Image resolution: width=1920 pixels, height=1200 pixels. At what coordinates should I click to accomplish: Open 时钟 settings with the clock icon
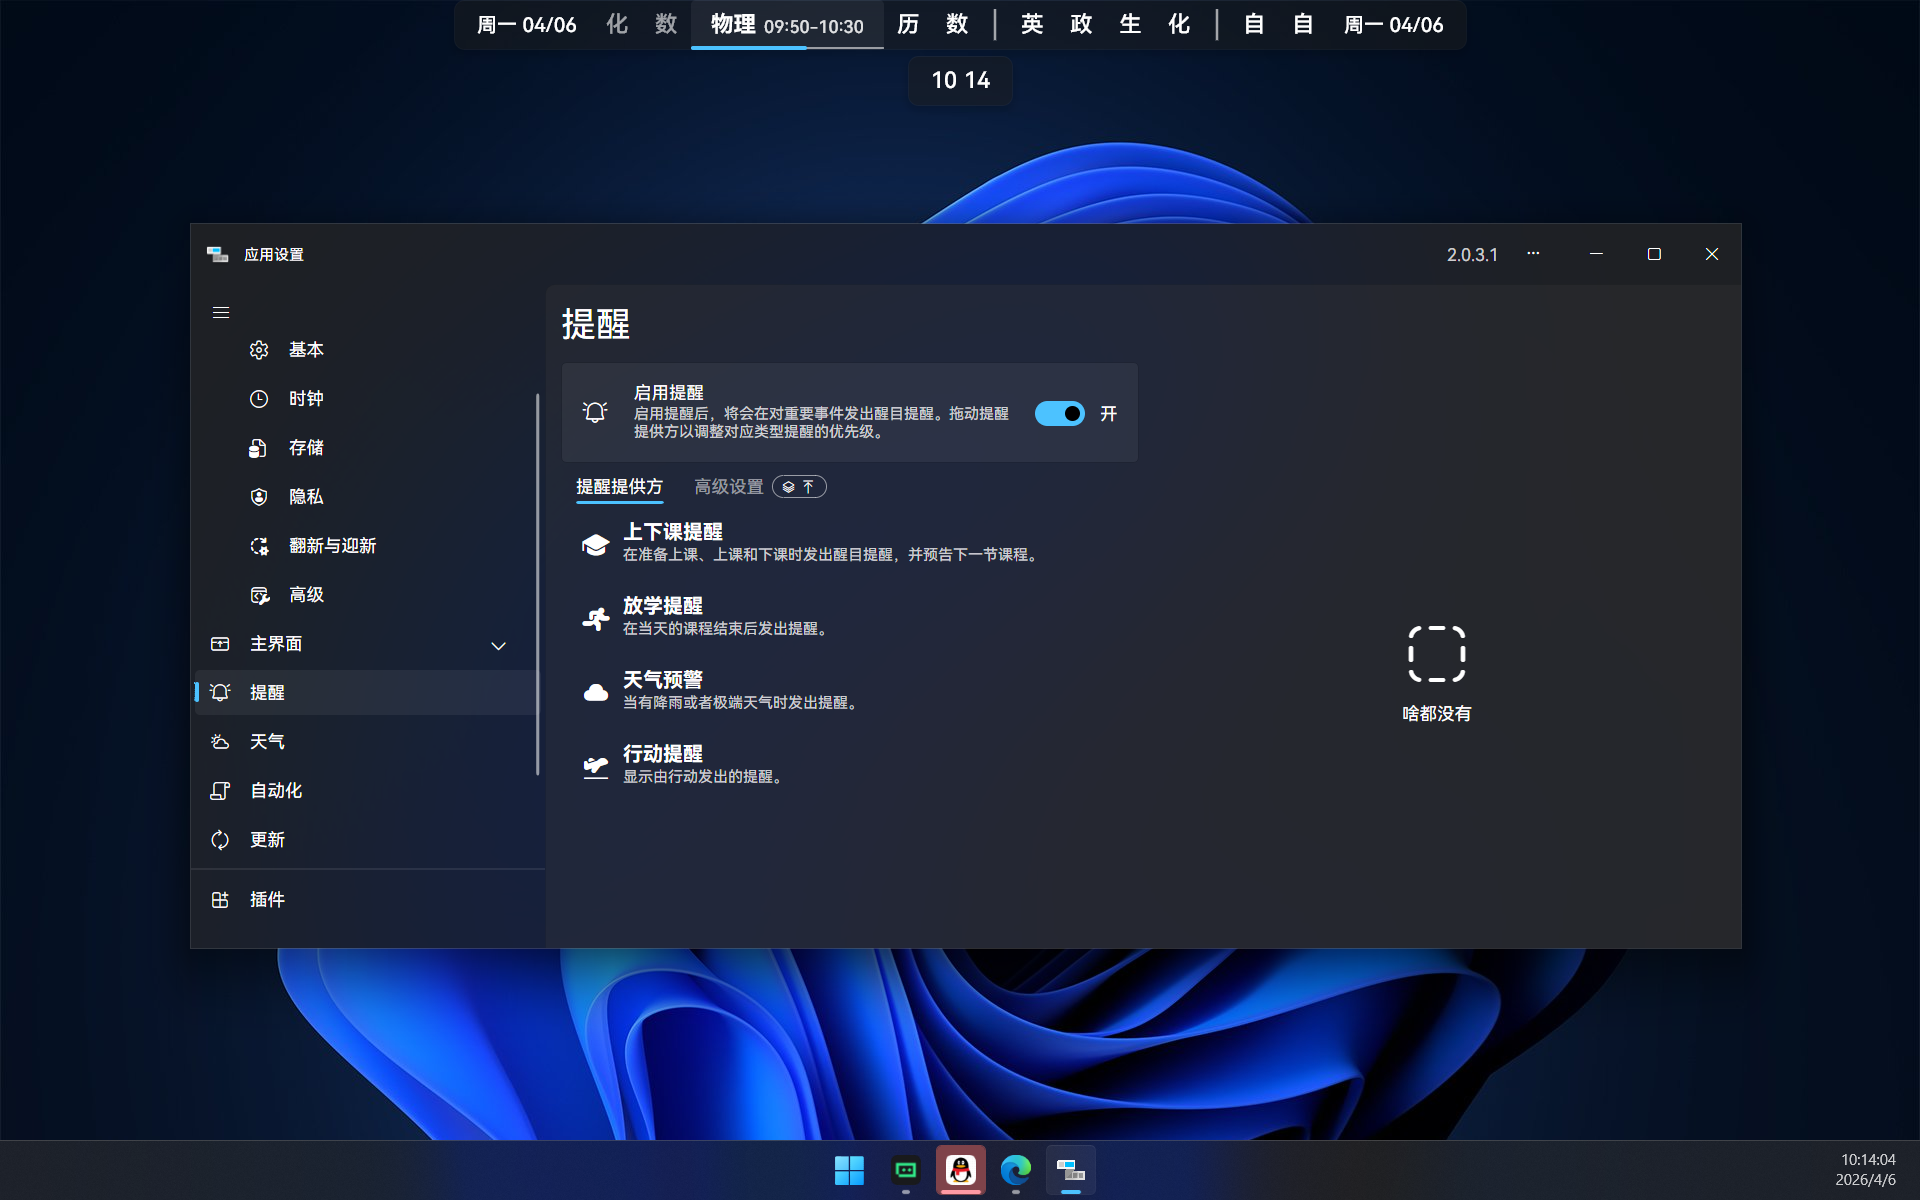259,398
